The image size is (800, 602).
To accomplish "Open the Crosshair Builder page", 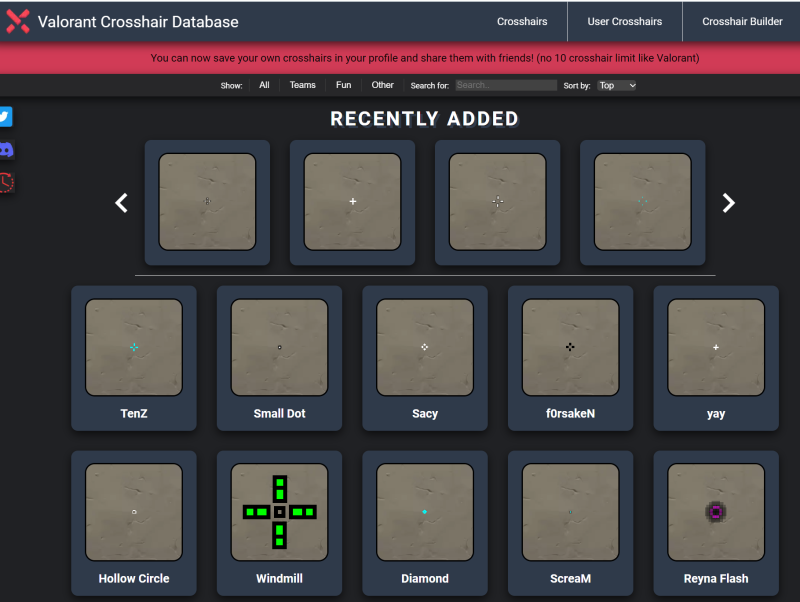I will [742, 22].
